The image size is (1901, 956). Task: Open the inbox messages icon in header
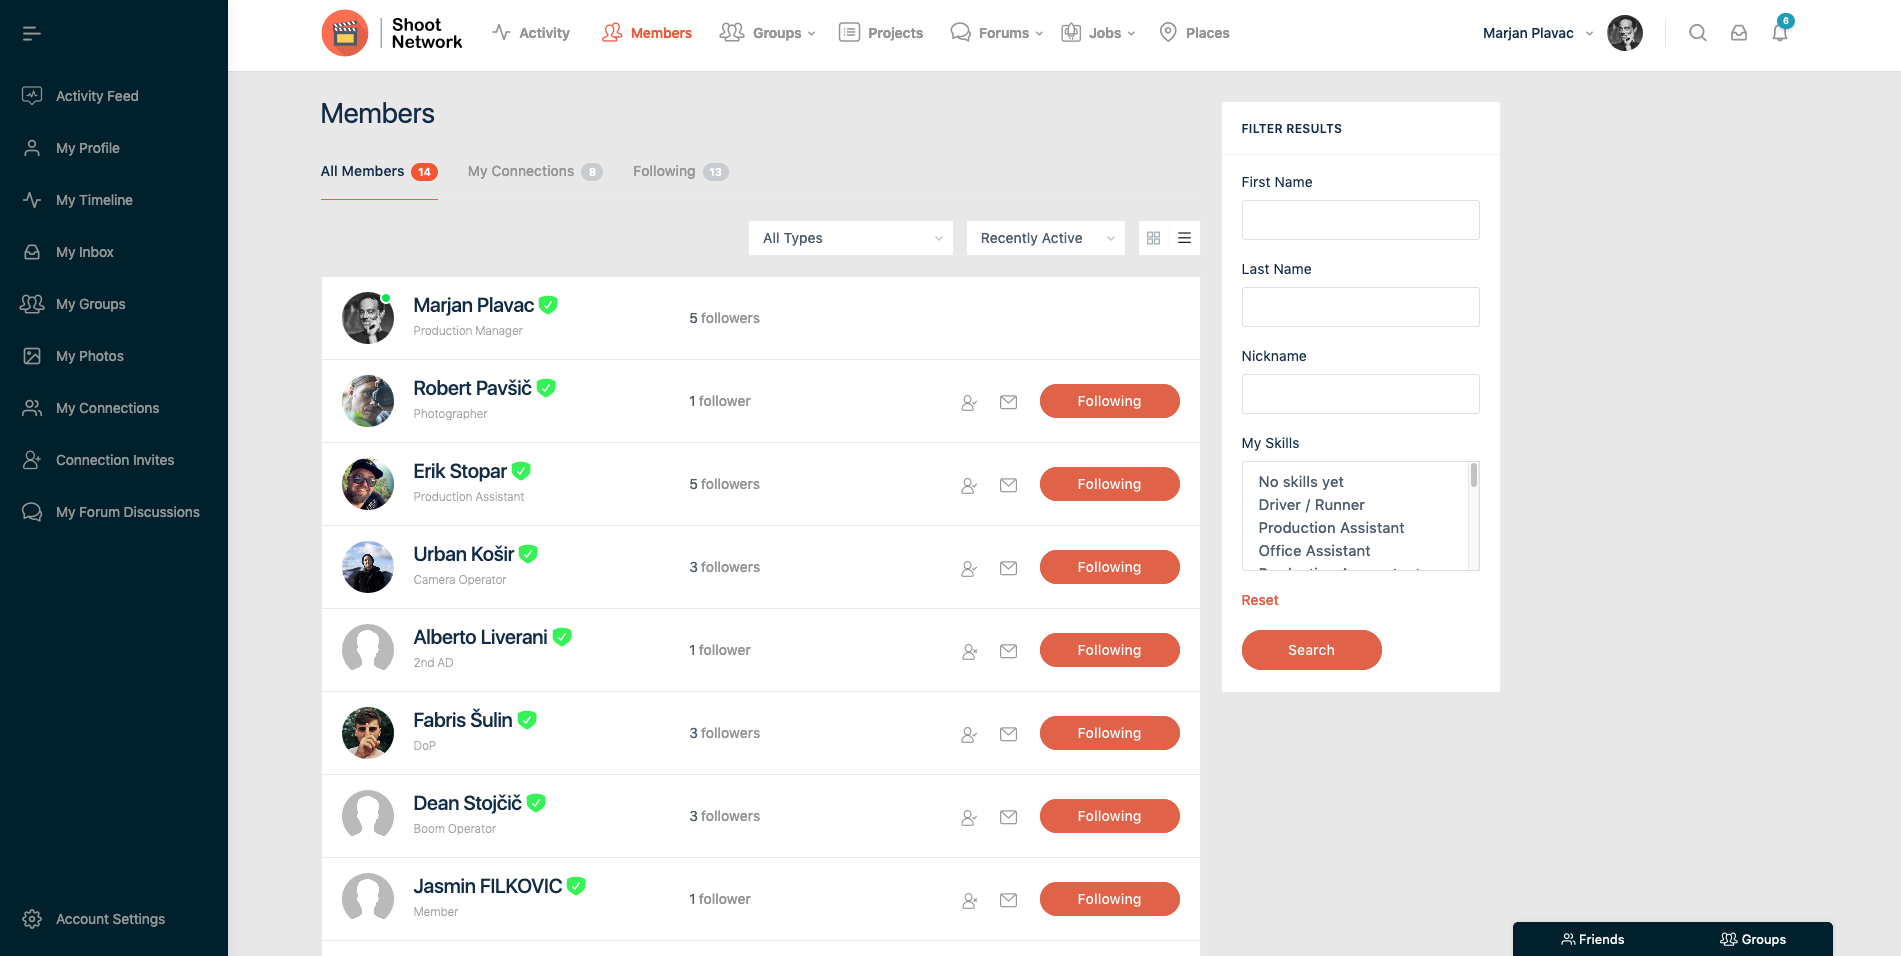pos(1738,33)
